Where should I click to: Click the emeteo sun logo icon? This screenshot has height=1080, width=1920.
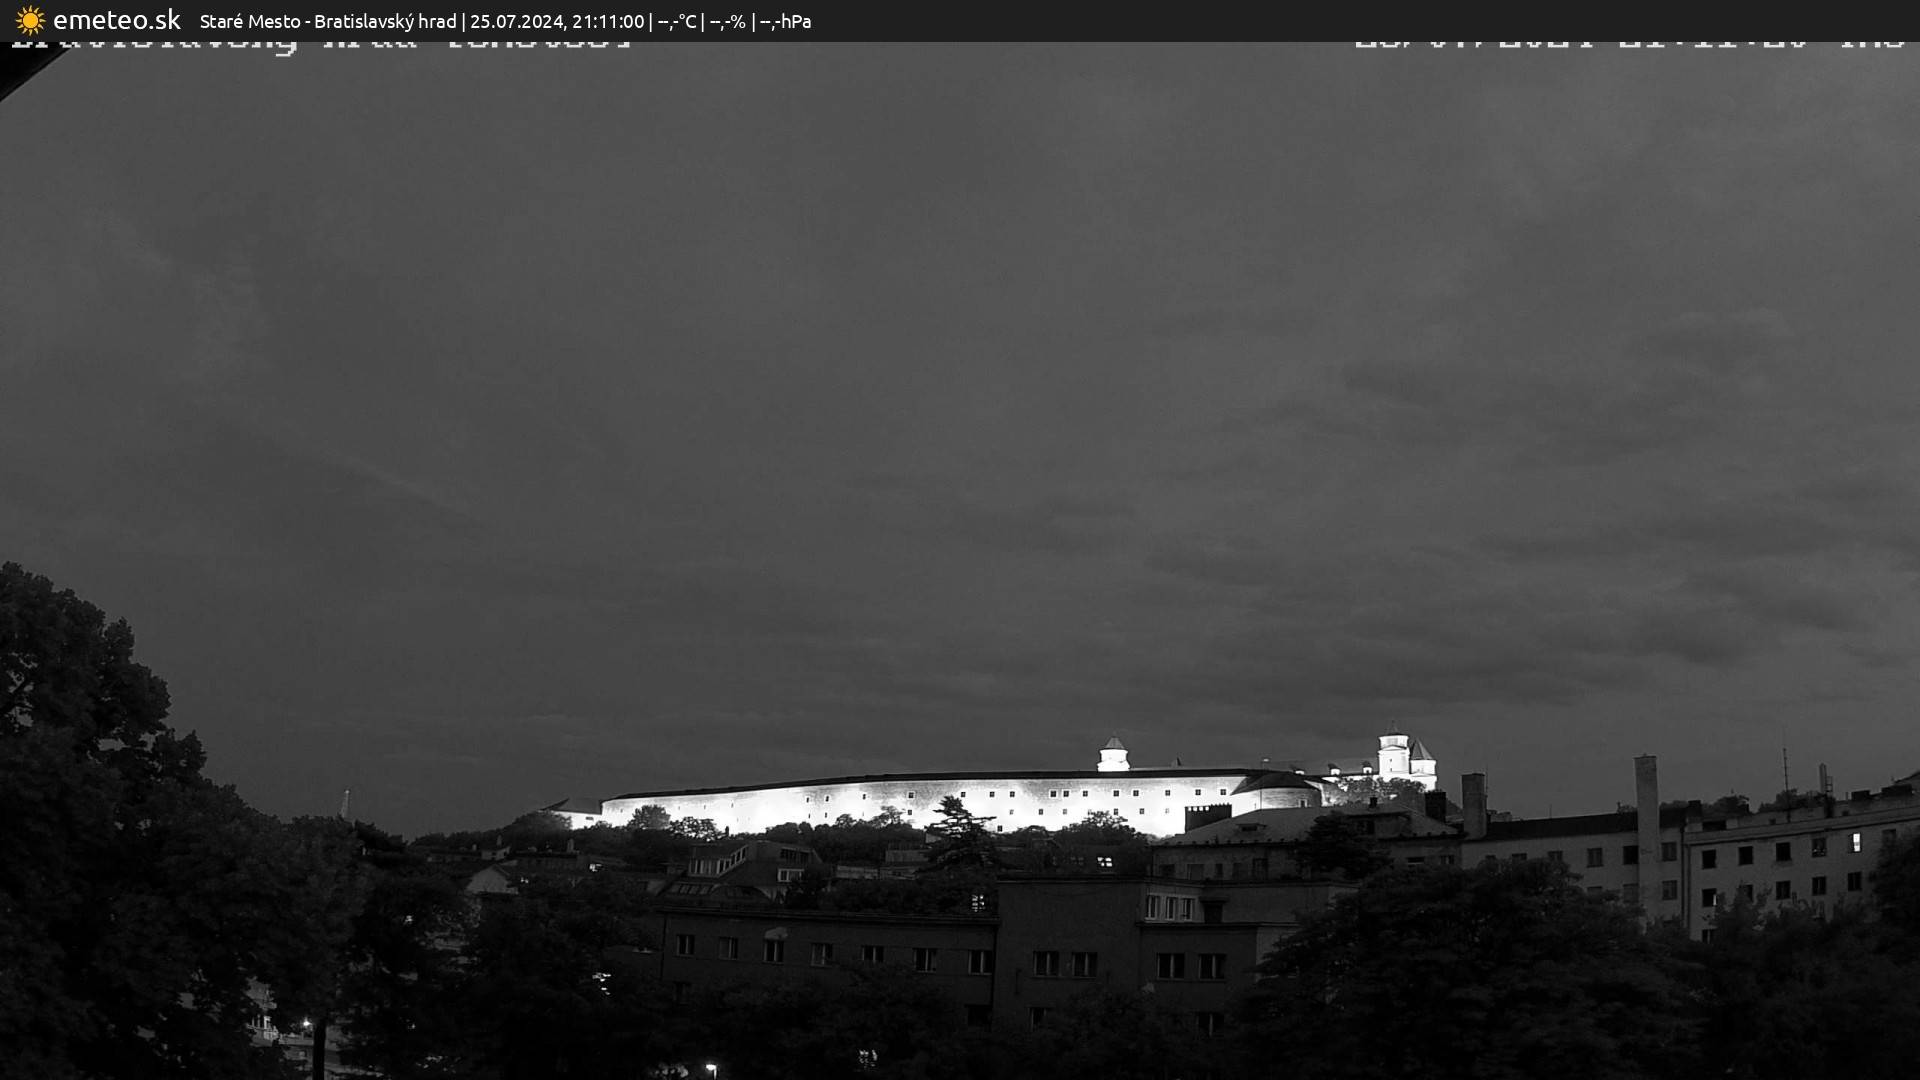coord(30,20)
